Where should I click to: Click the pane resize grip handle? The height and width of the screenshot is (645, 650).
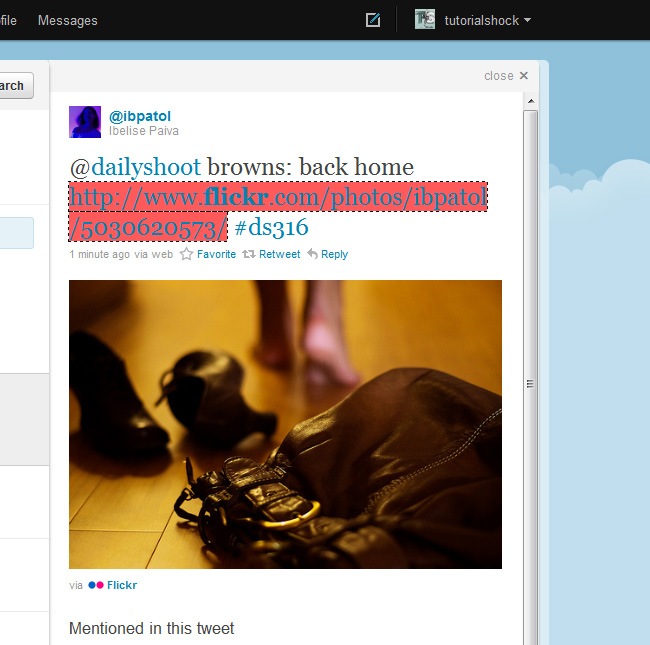(x=530, y=383)
